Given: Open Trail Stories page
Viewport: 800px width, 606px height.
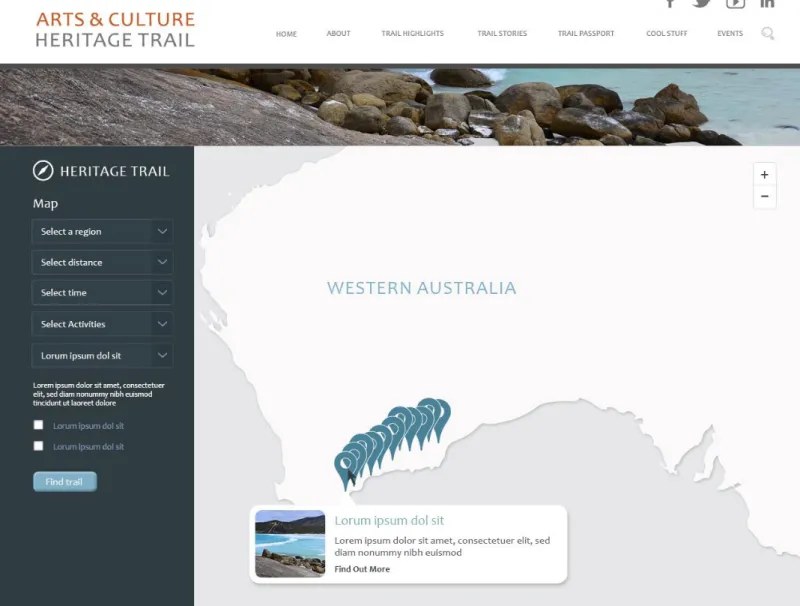Looking at the screenshot, I should coord(502,33).
